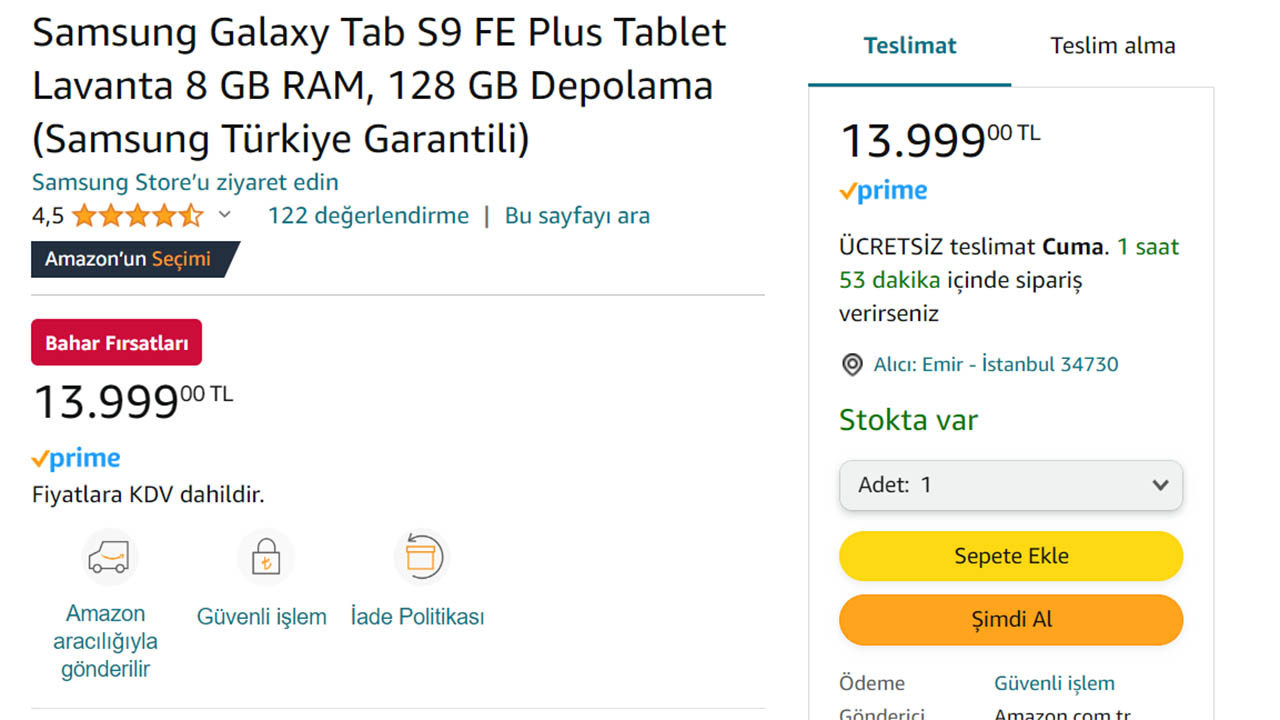Select the Teslimat tab
The height and width of the screenshot is (720, 1280).
tap(909, 45)
